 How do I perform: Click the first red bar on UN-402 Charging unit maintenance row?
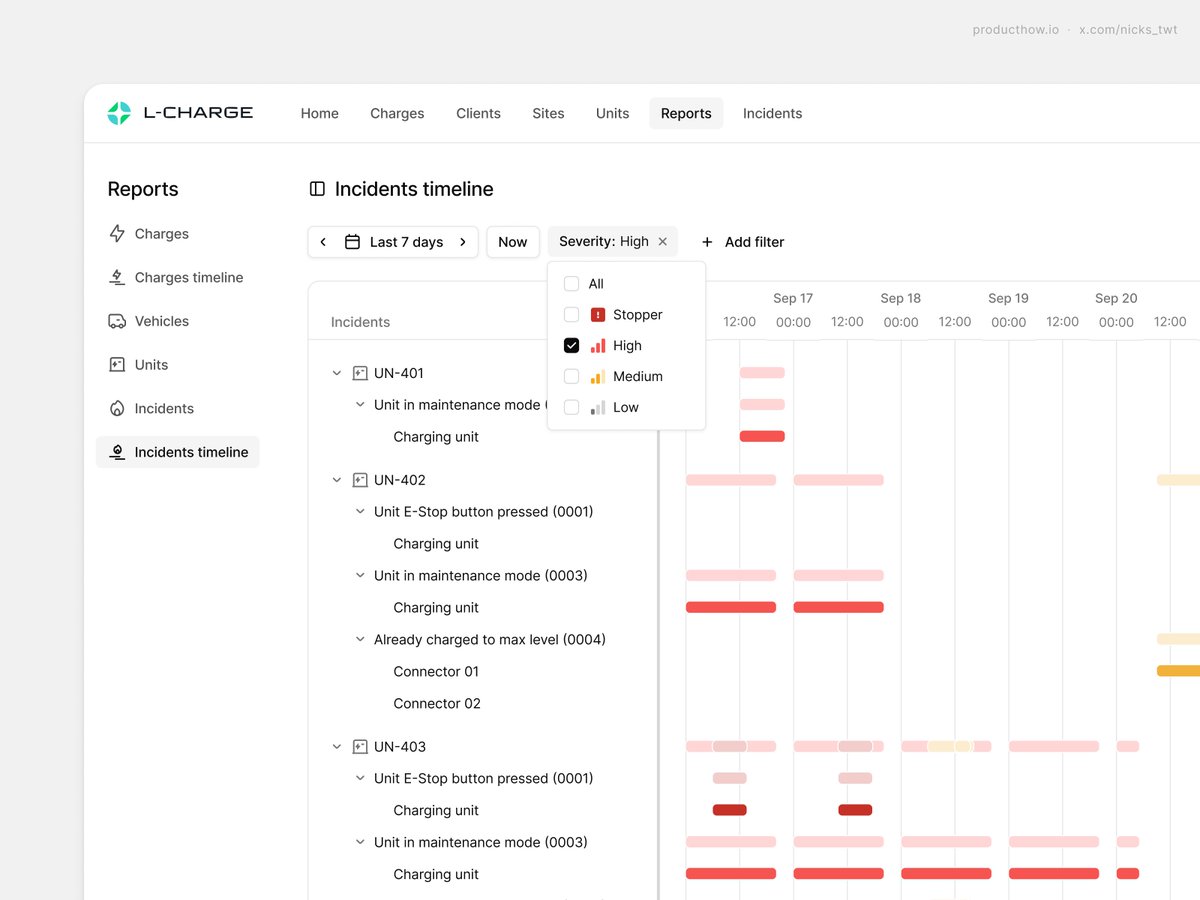(731, 607)
